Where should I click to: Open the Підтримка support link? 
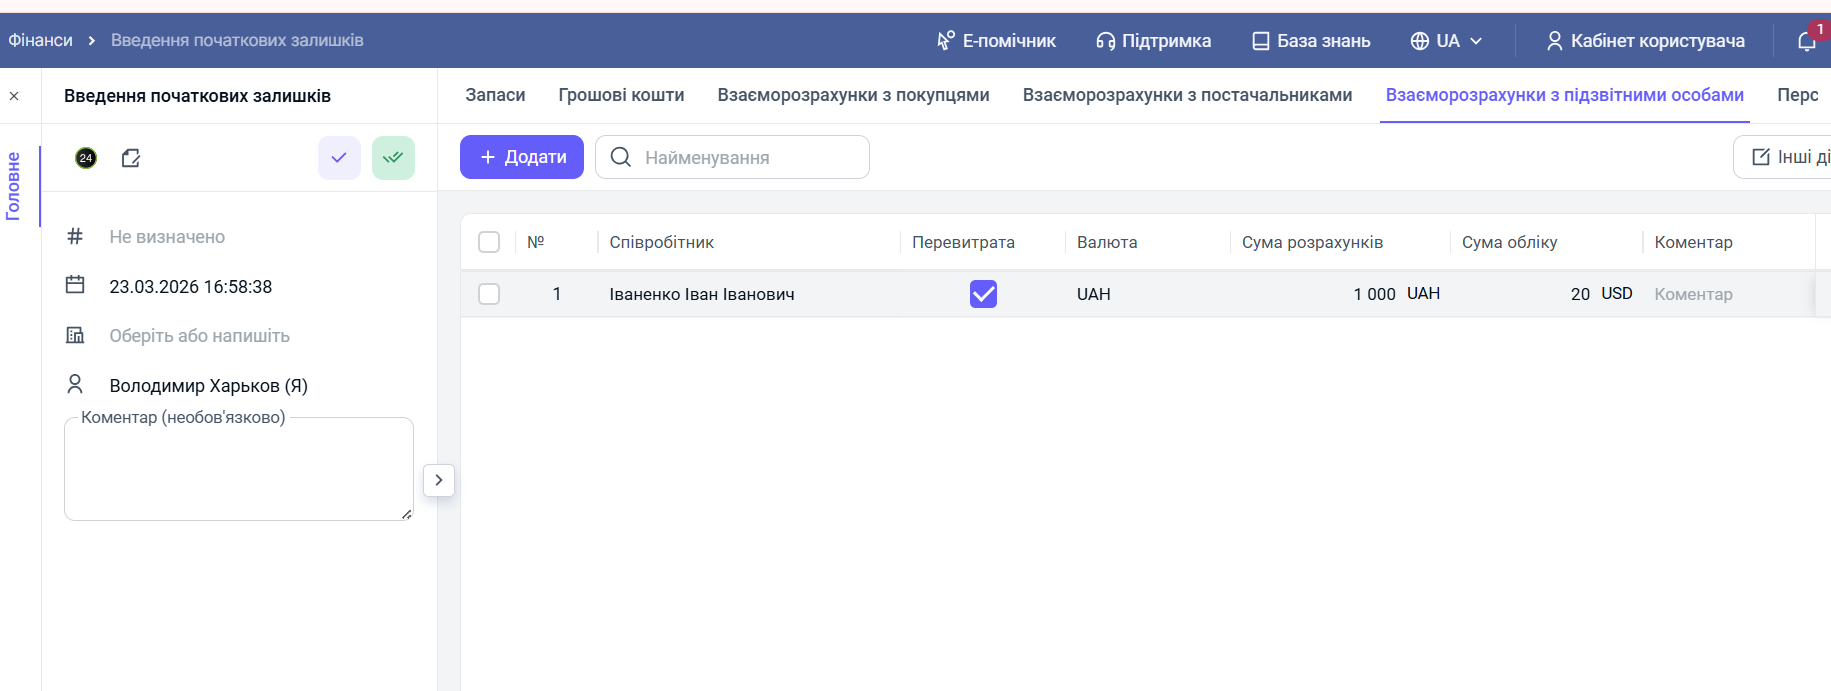pyautogui.click(x=1153, y=41)
